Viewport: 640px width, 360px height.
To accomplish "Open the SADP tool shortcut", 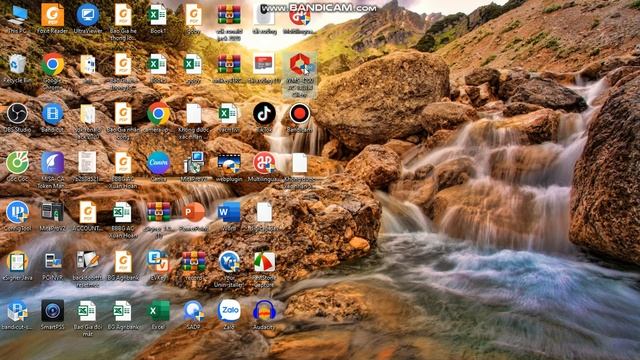I will [193, 315].
